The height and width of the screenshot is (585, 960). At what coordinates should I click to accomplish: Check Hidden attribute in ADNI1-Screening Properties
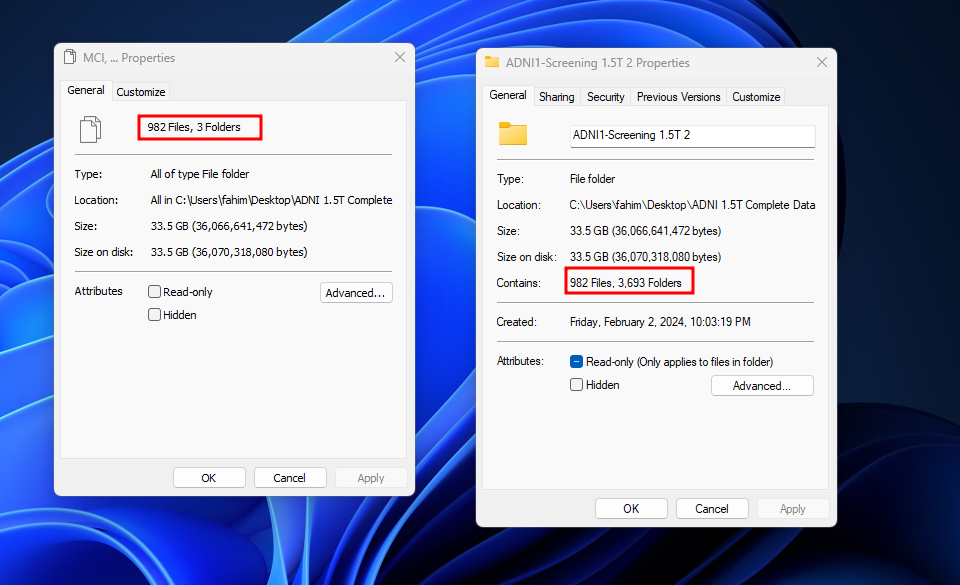click(577, 385)
